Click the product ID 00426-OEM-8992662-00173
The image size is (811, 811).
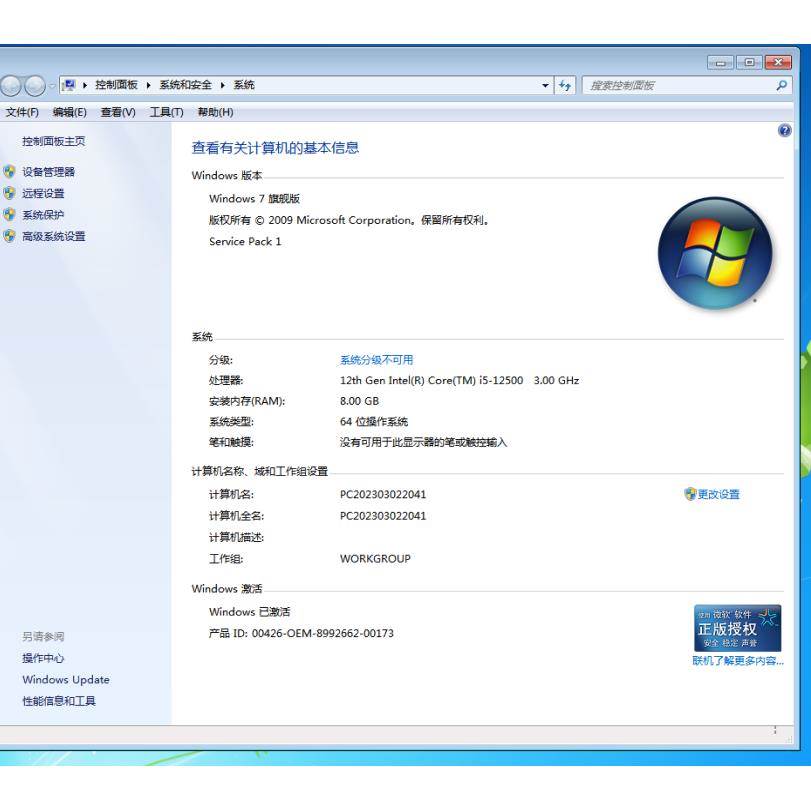(323, 633)
